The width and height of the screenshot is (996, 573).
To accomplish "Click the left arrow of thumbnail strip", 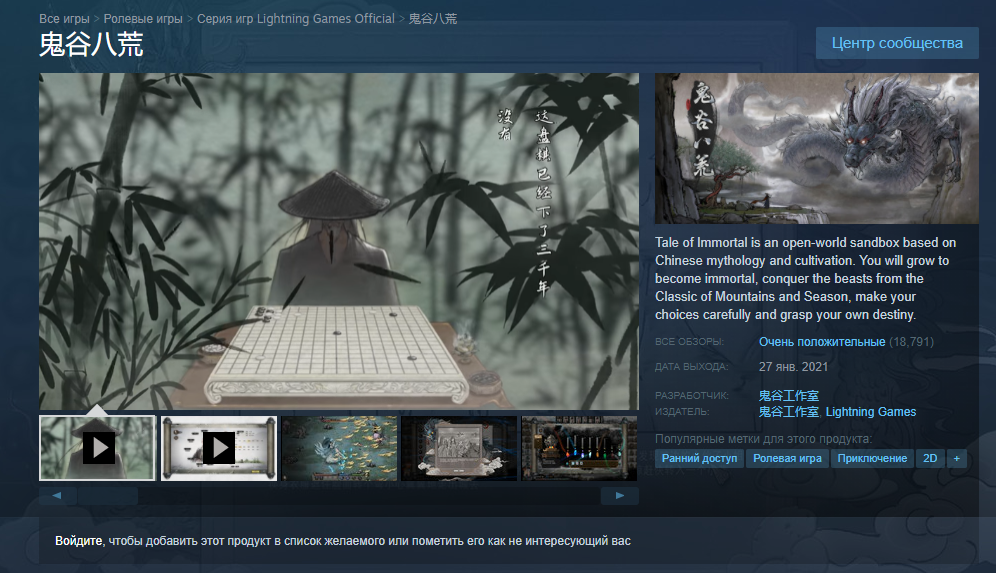I will (x=57, y=495).
